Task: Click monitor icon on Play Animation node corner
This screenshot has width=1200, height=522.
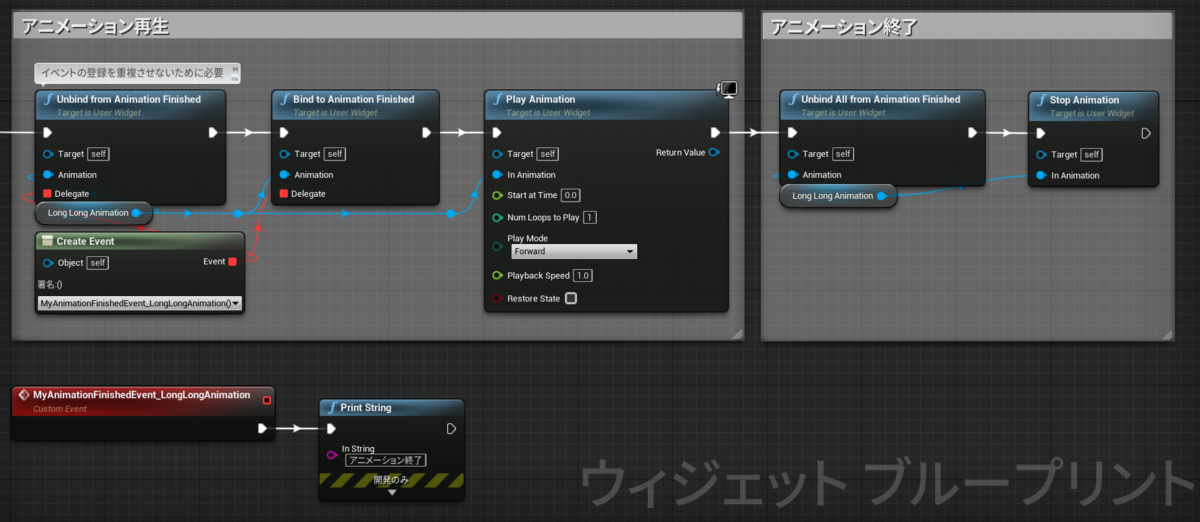Action: (x=727, y=90)
